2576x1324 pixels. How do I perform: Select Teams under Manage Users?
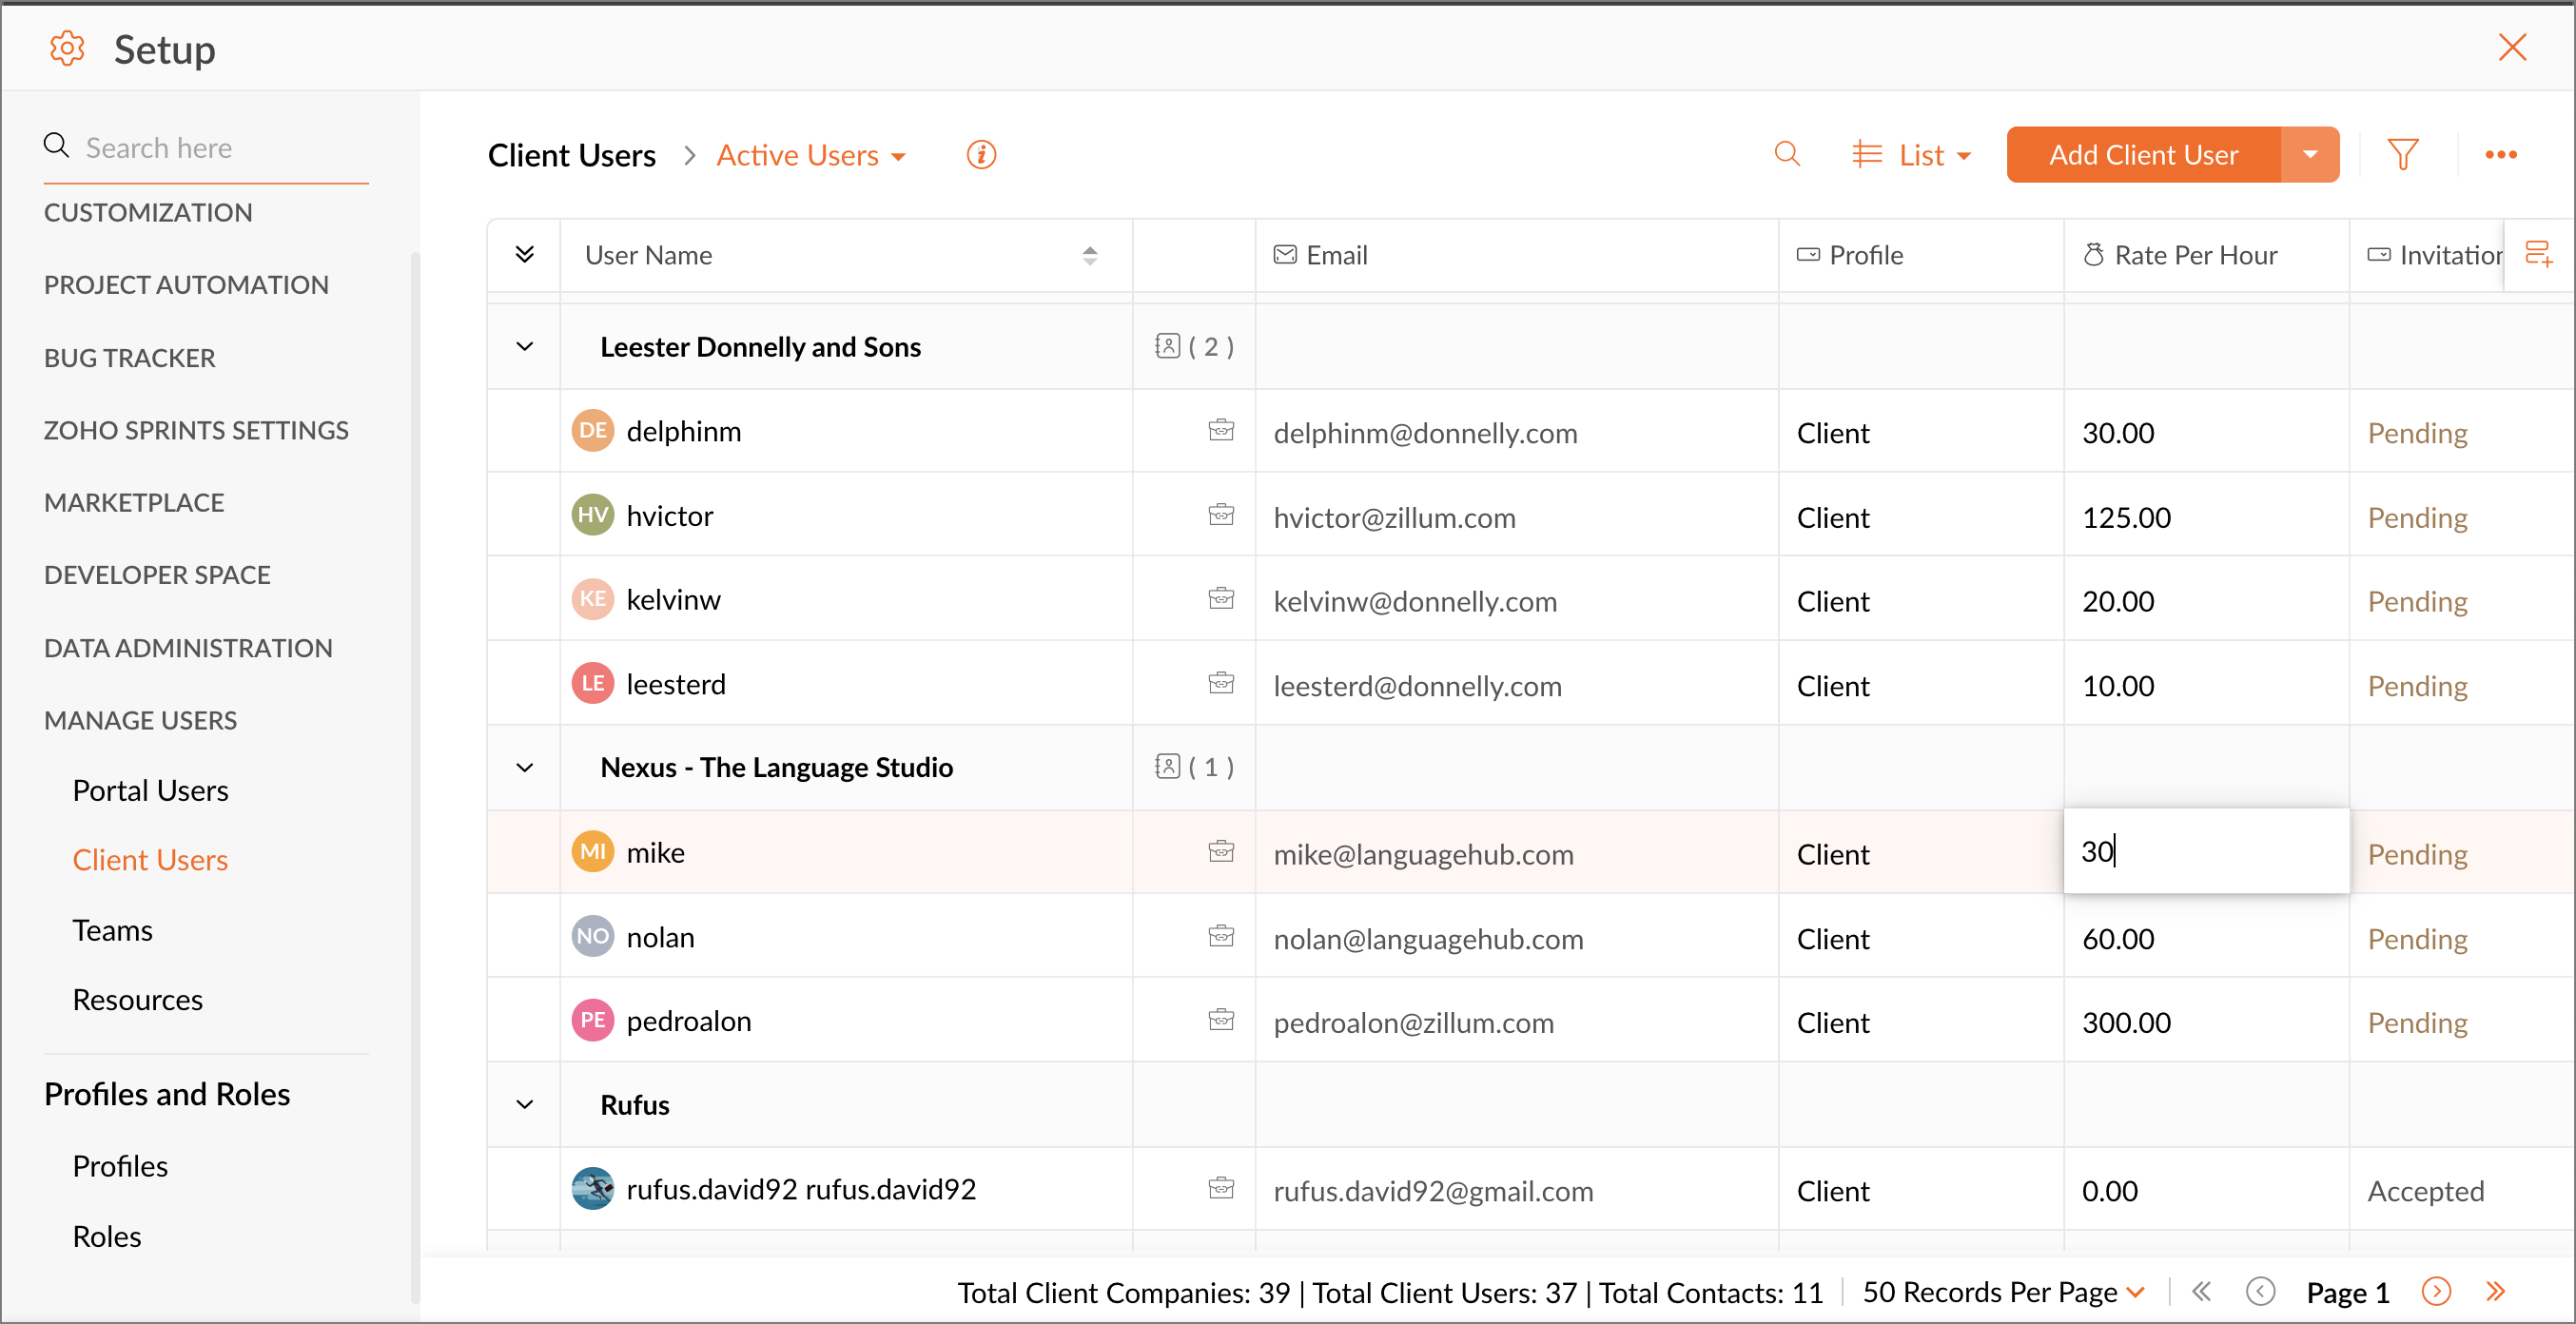coord(112,930)
